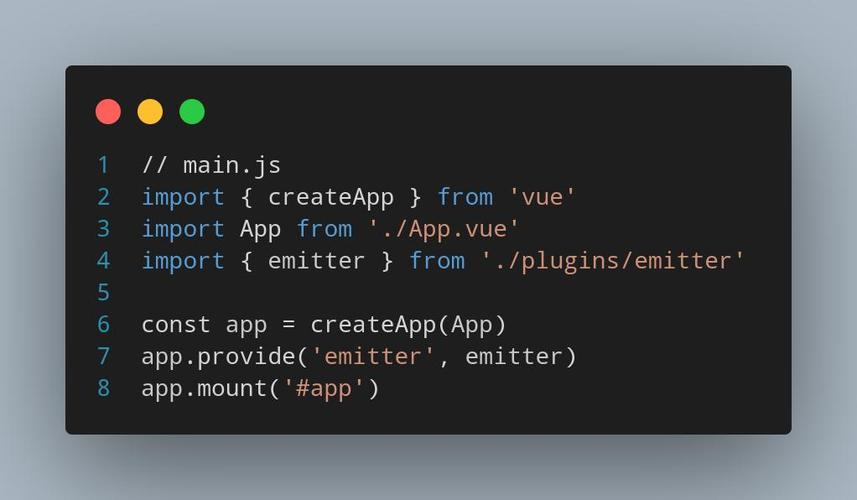Select line number 2 in the gutter

(x=103, y=197)
